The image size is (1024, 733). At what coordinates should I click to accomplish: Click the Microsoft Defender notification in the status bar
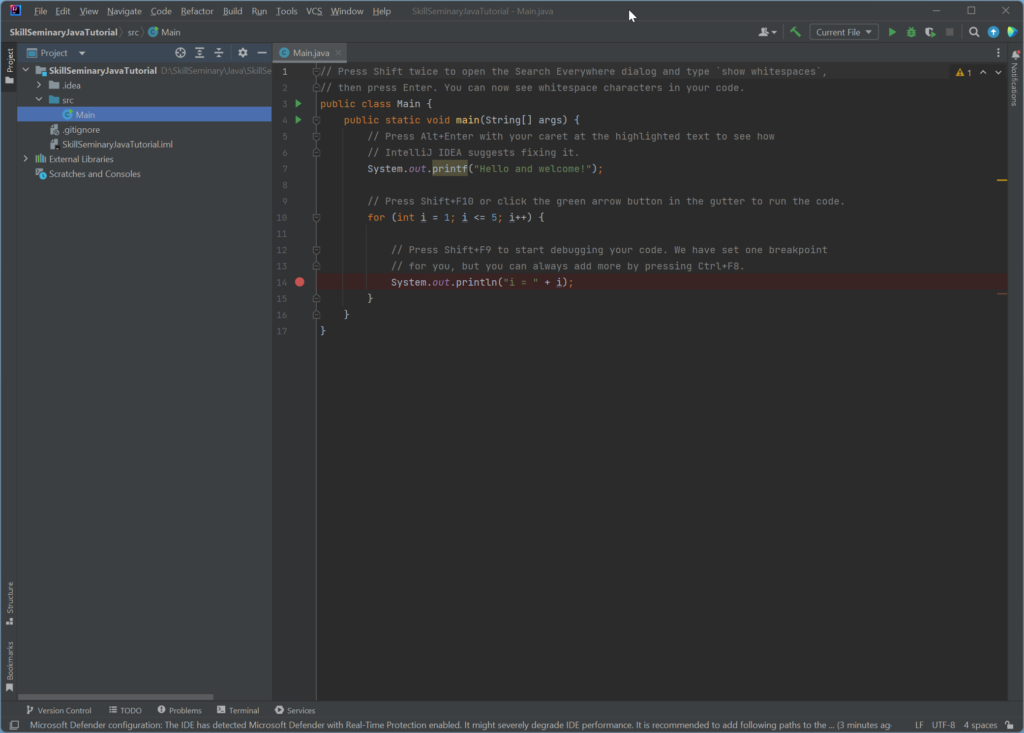461,725
